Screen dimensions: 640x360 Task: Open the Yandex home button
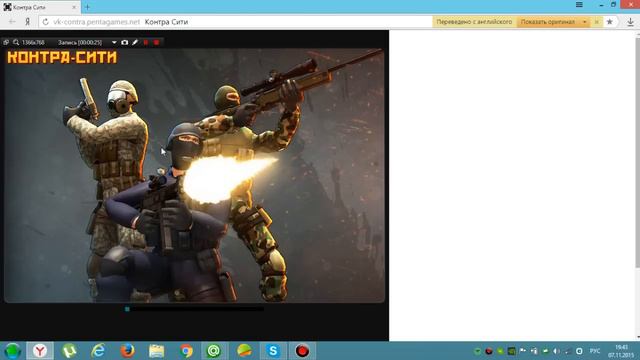tap(27, 22)
